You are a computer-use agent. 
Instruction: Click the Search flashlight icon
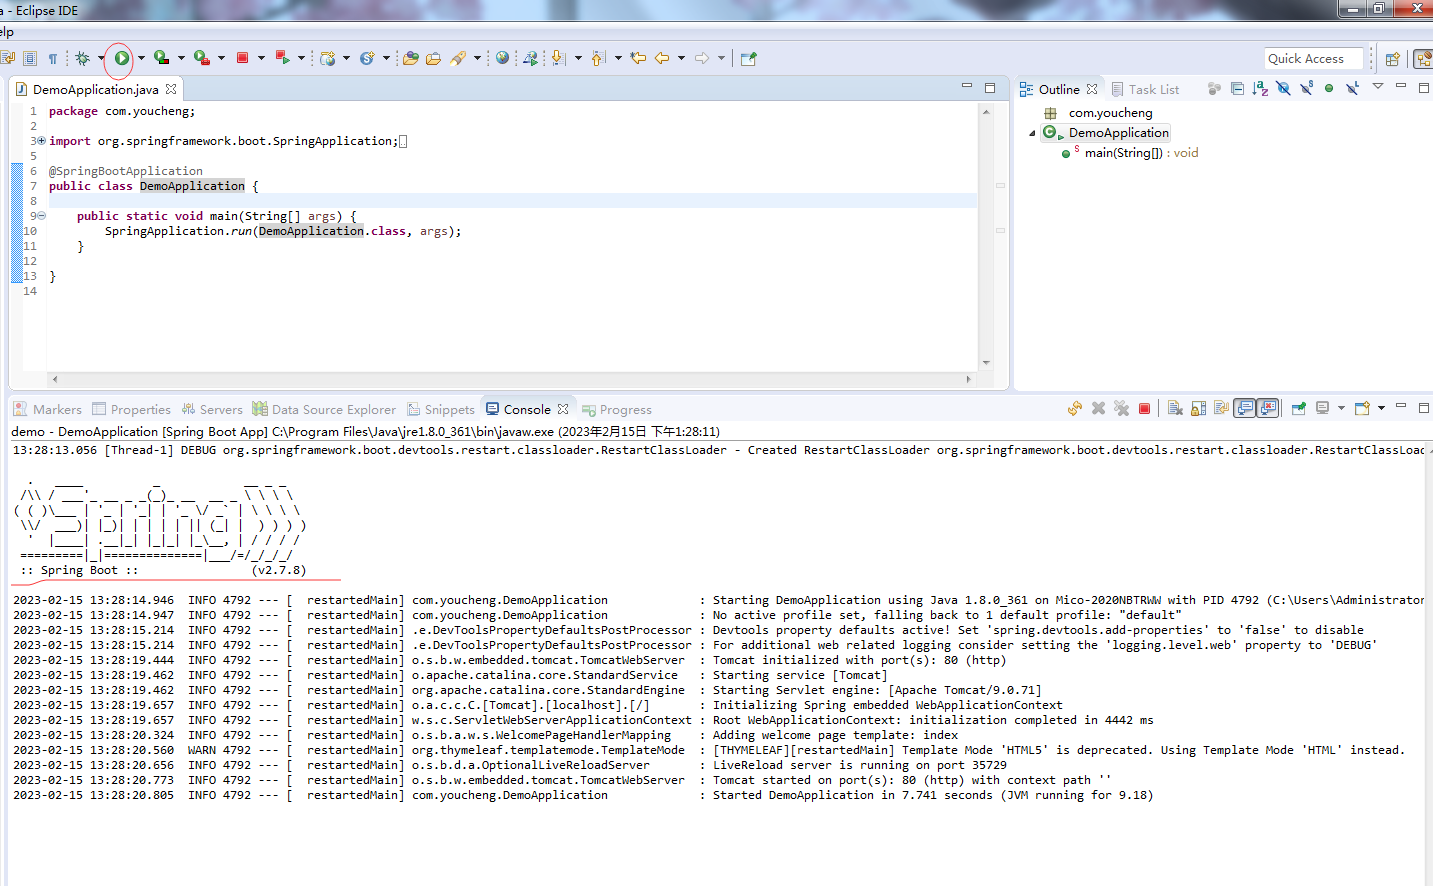tap(458, 58)
